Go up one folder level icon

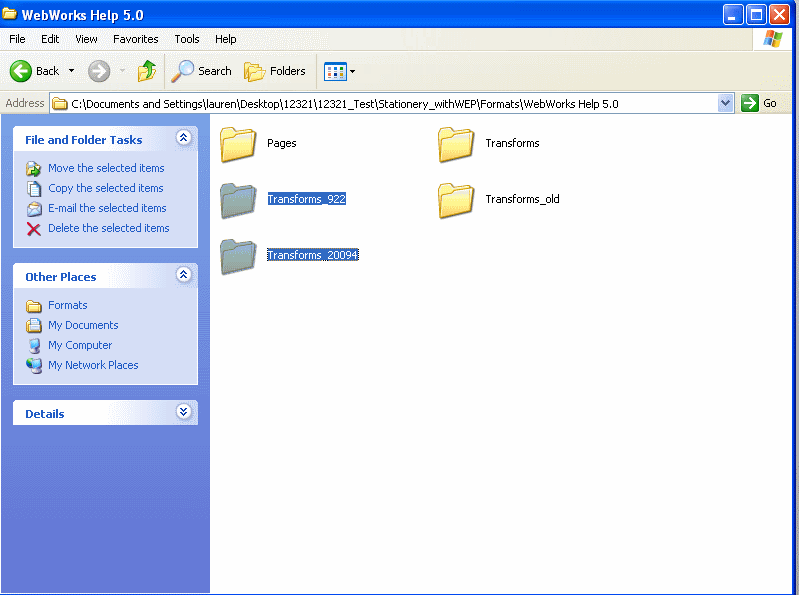click(x=147, y=71)
